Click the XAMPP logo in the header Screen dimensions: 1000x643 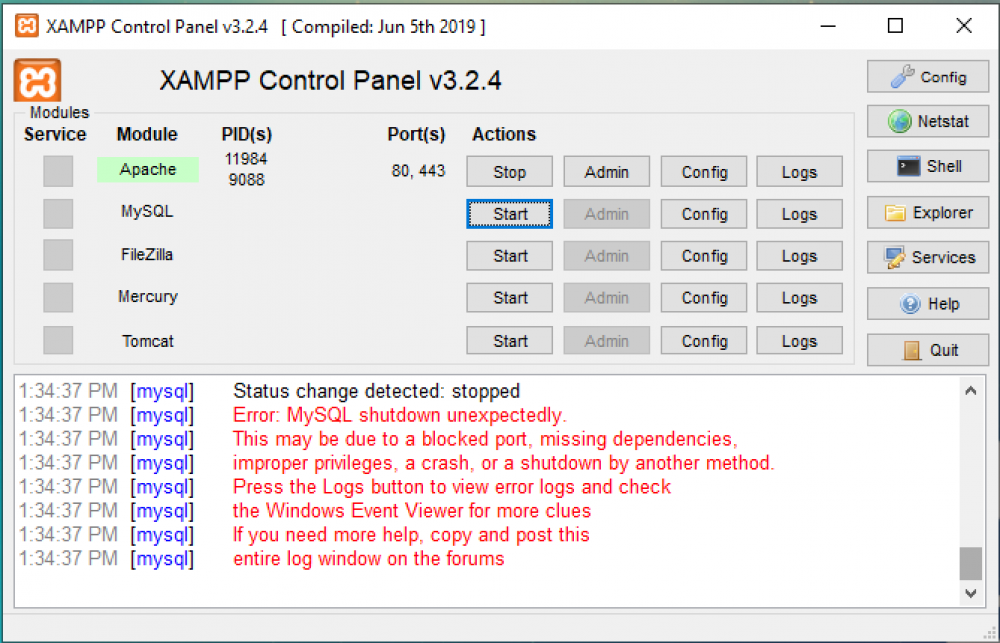[x=37, y=80]
